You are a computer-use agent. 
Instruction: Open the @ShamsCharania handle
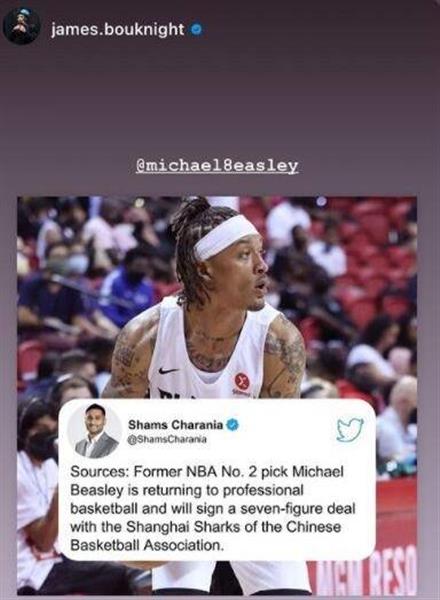click(168, 440)
